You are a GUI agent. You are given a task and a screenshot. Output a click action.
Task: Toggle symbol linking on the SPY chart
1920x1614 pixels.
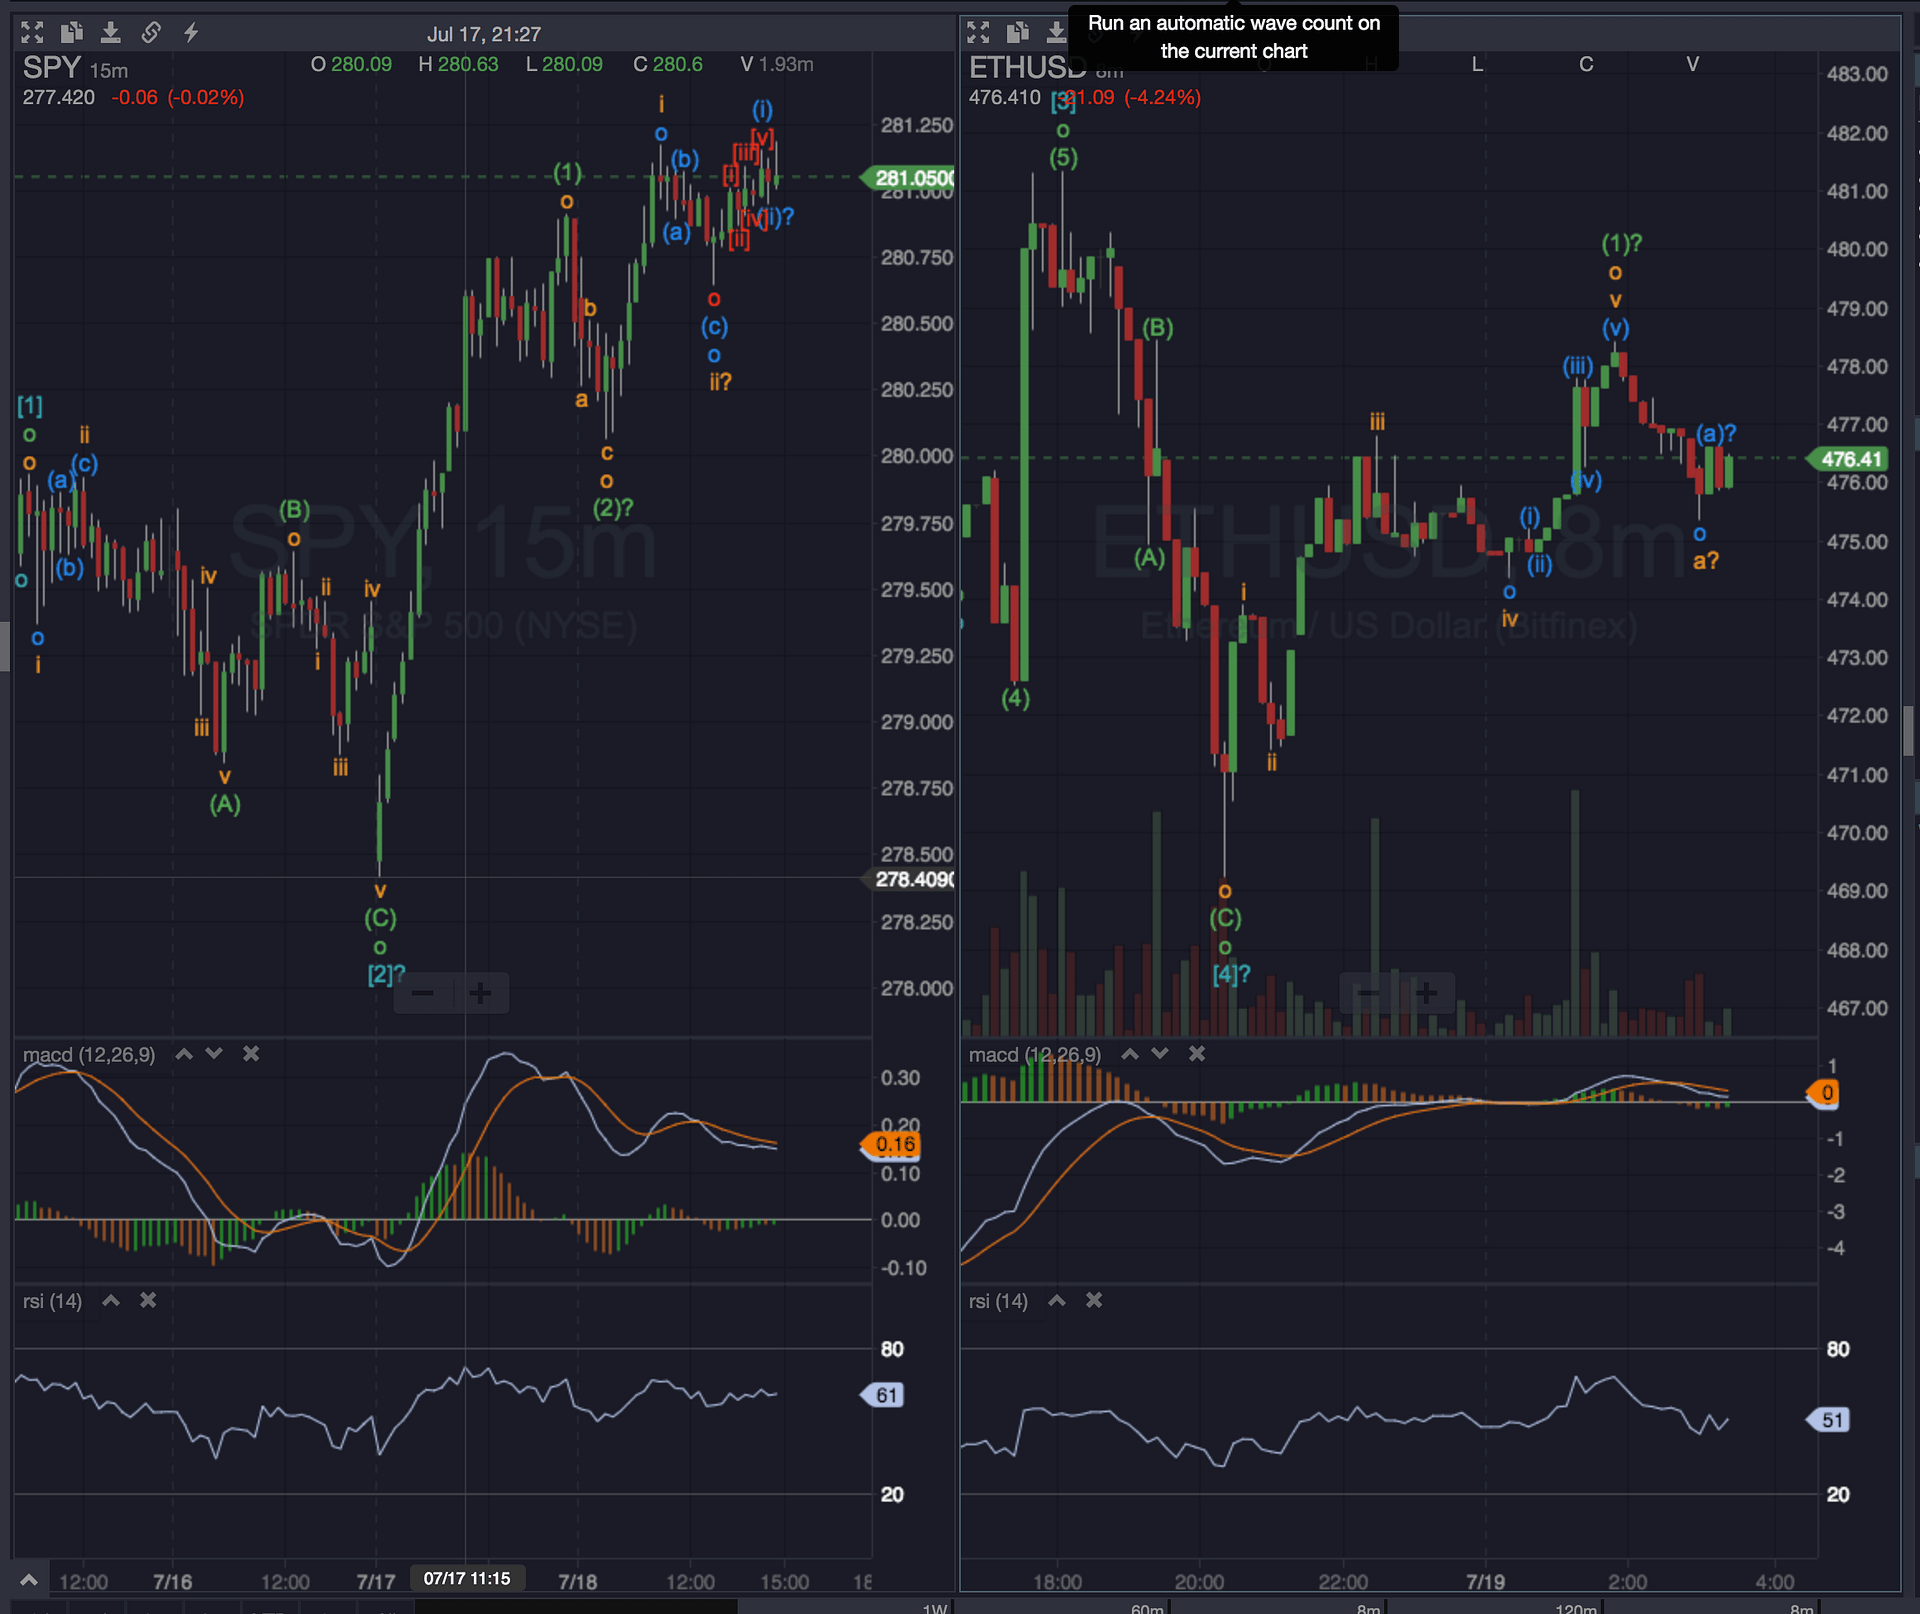pyautogui.click(x=150, y=33)
